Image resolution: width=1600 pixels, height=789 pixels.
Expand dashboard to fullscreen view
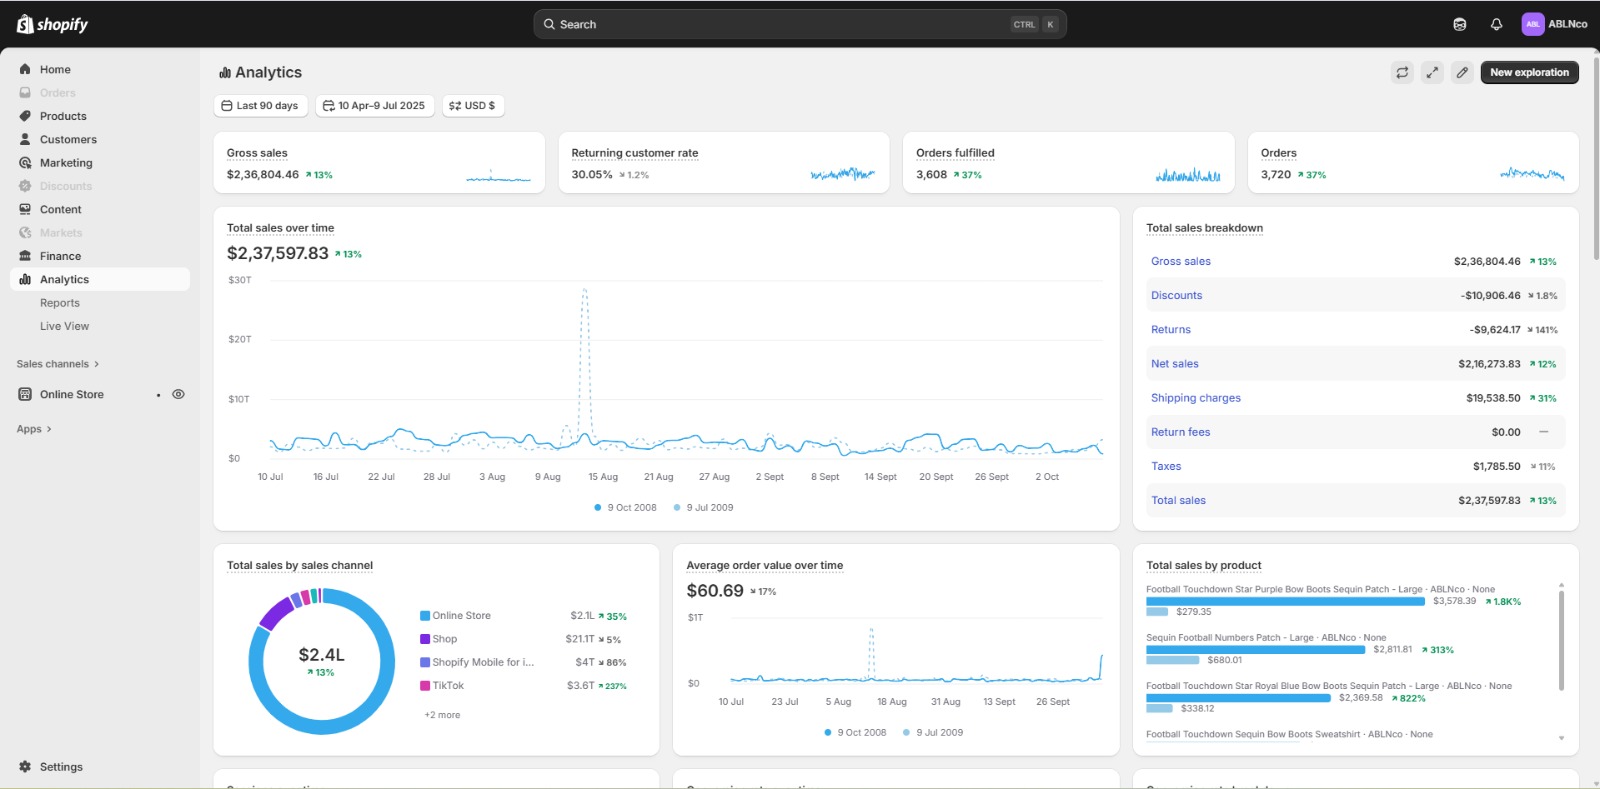[1432, 72]
